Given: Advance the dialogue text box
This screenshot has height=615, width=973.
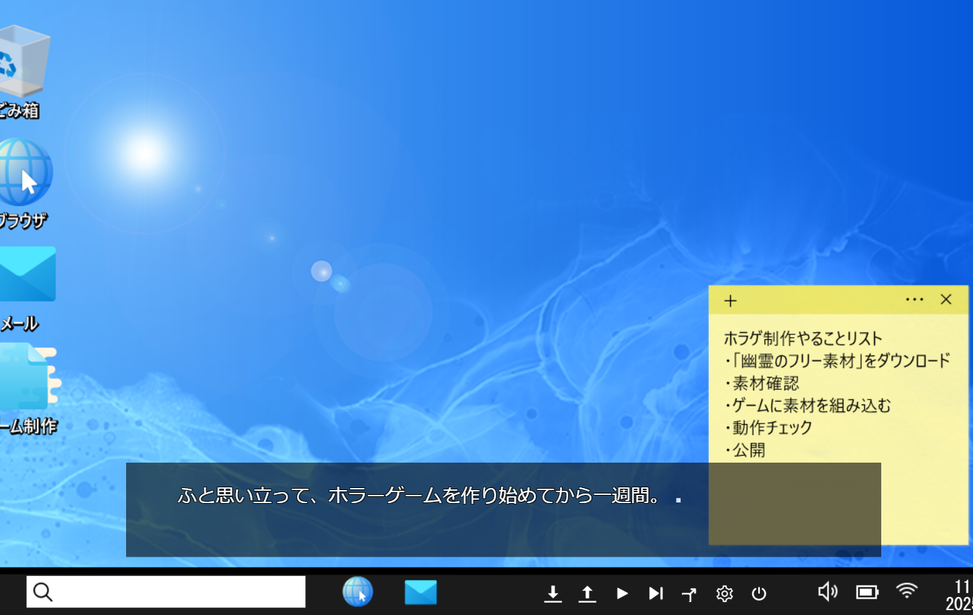Looking at the screenshot, I should coord(503,509).
